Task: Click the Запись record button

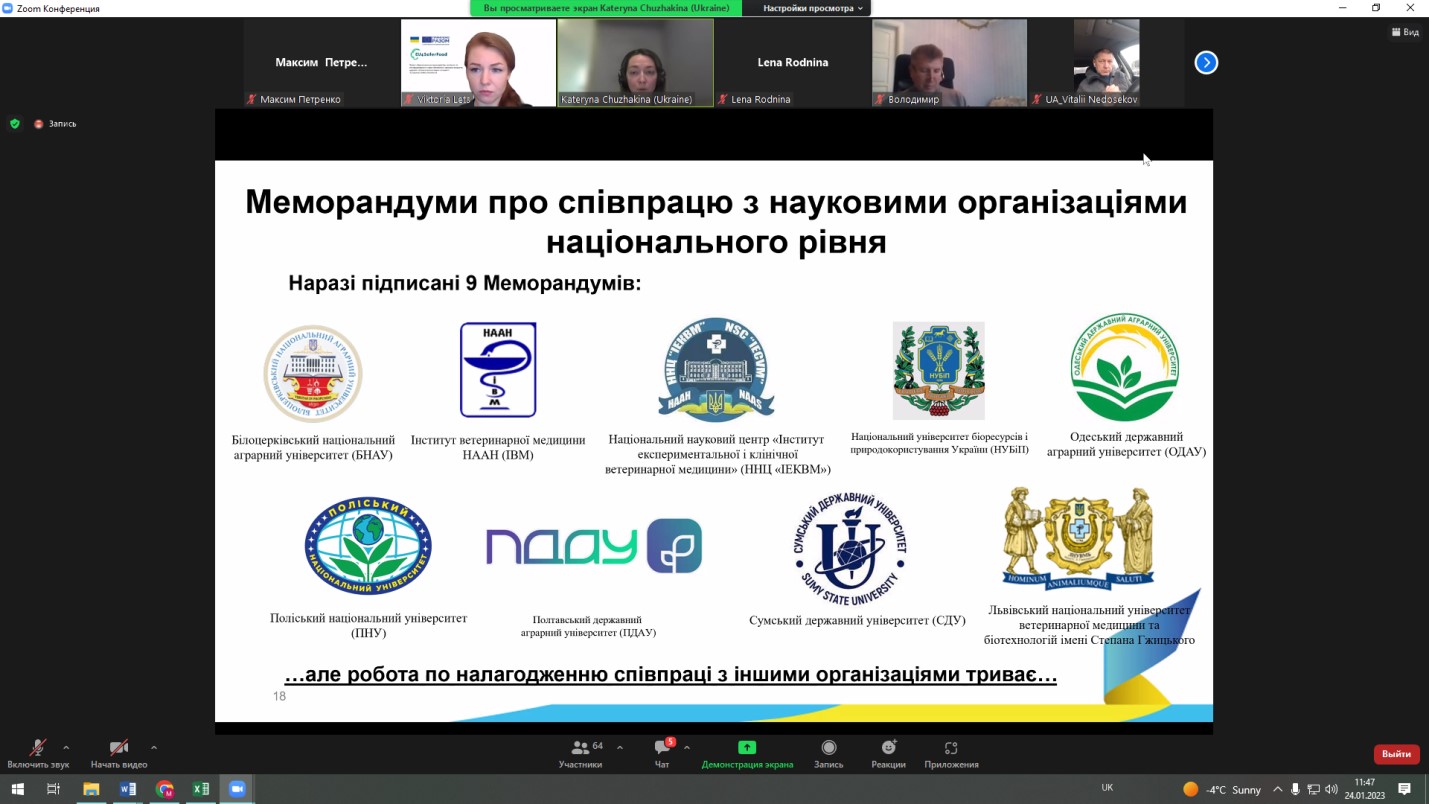Action: click(828, 754)
